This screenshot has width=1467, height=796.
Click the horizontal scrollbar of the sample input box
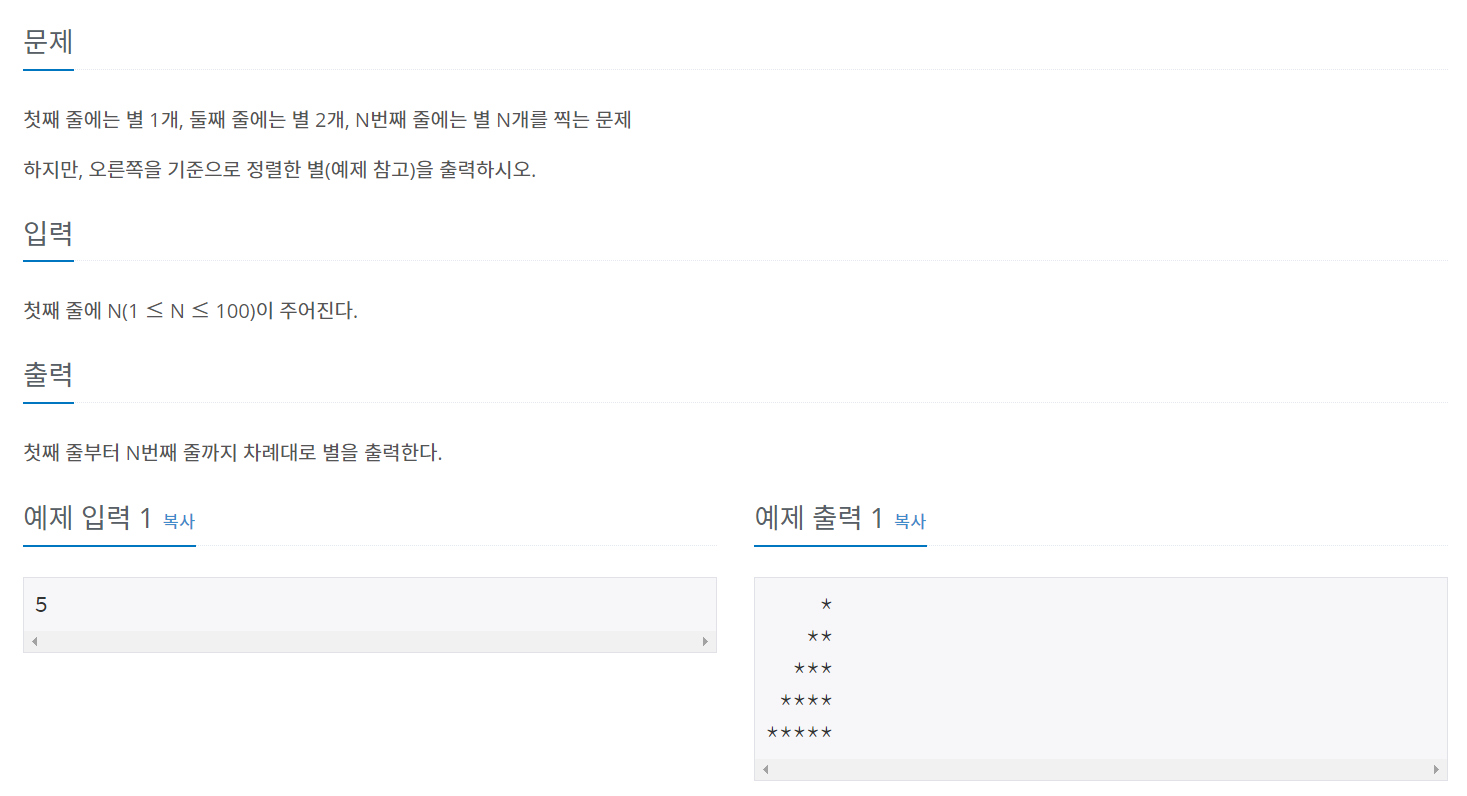(370, 640)
